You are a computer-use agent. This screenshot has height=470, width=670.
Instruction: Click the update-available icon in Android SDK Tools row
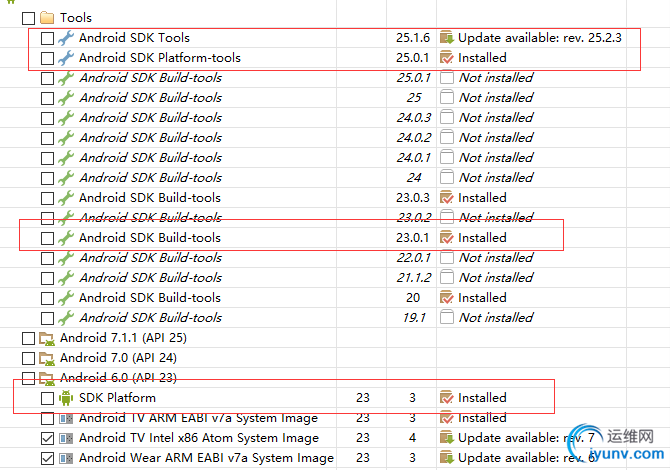click(x=447, y=38)
